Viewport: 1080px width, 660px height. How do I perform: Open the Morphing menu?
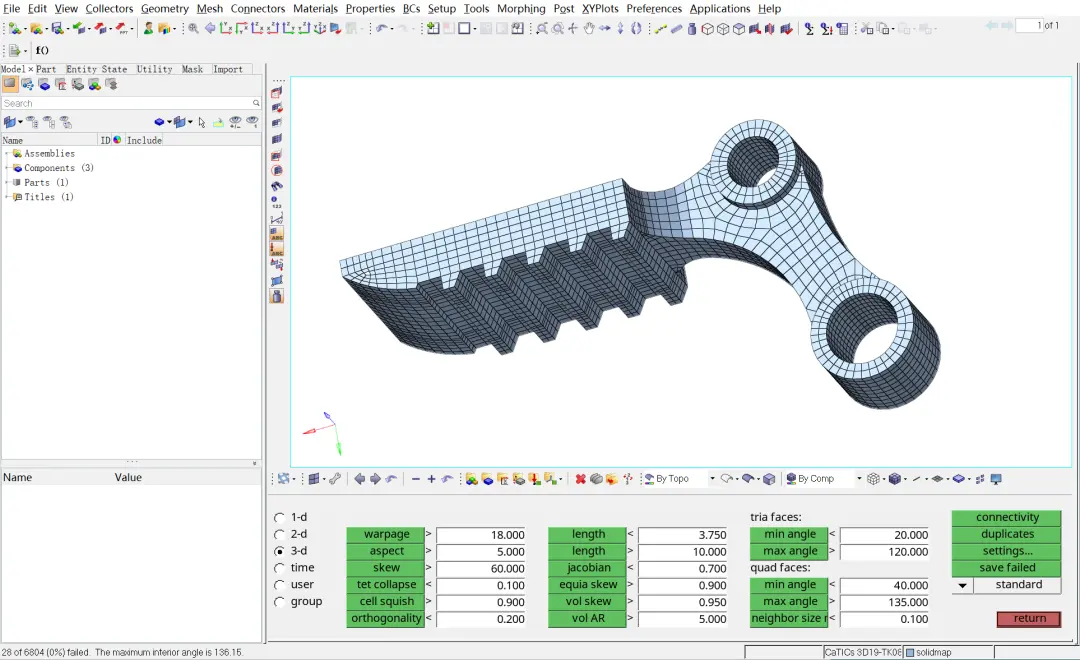pos(521,8)
